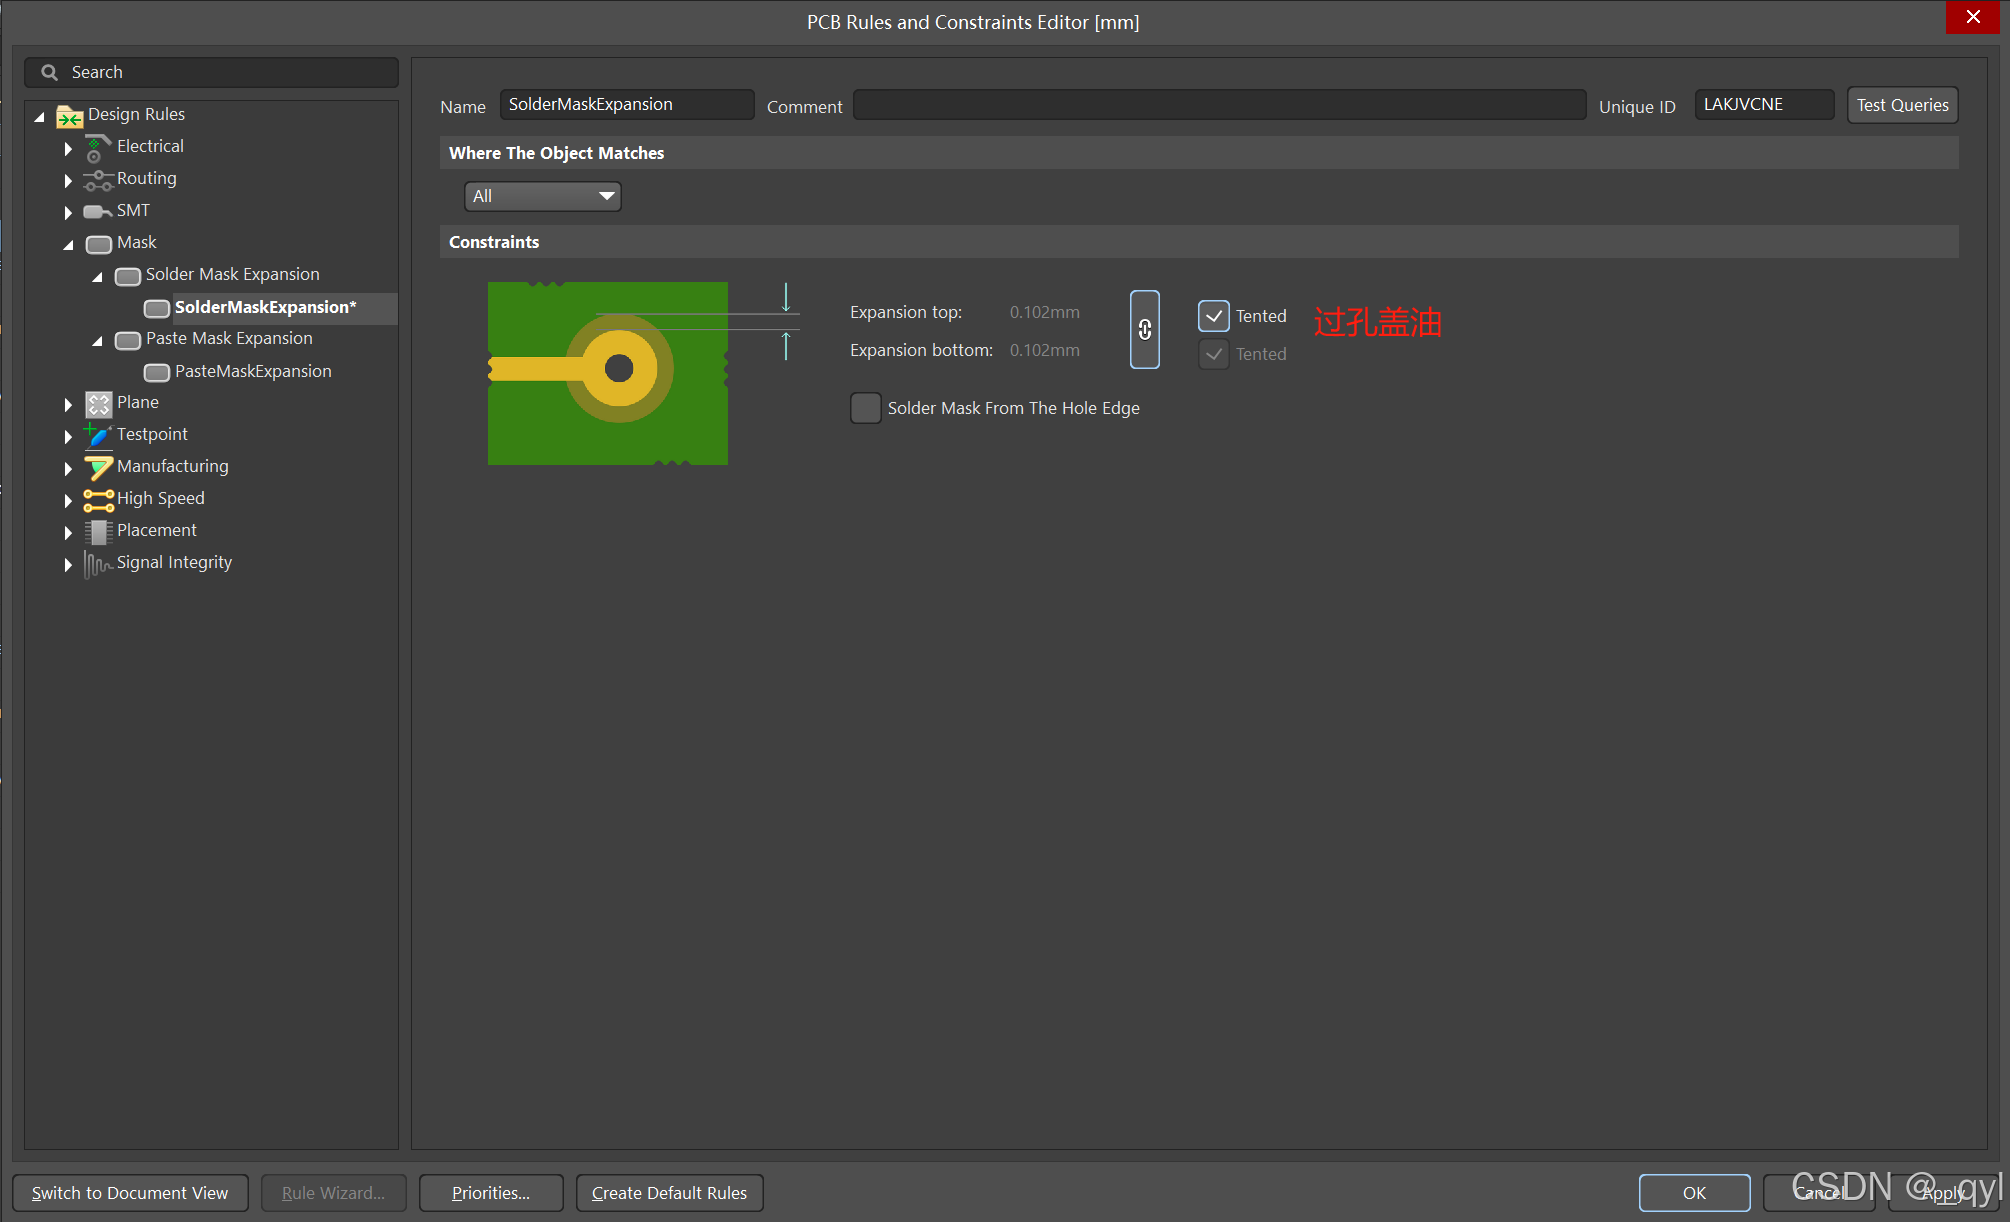Select the PasteMaskExpansion rule
Screen dimensions: 2010x1222
point(252,371)
